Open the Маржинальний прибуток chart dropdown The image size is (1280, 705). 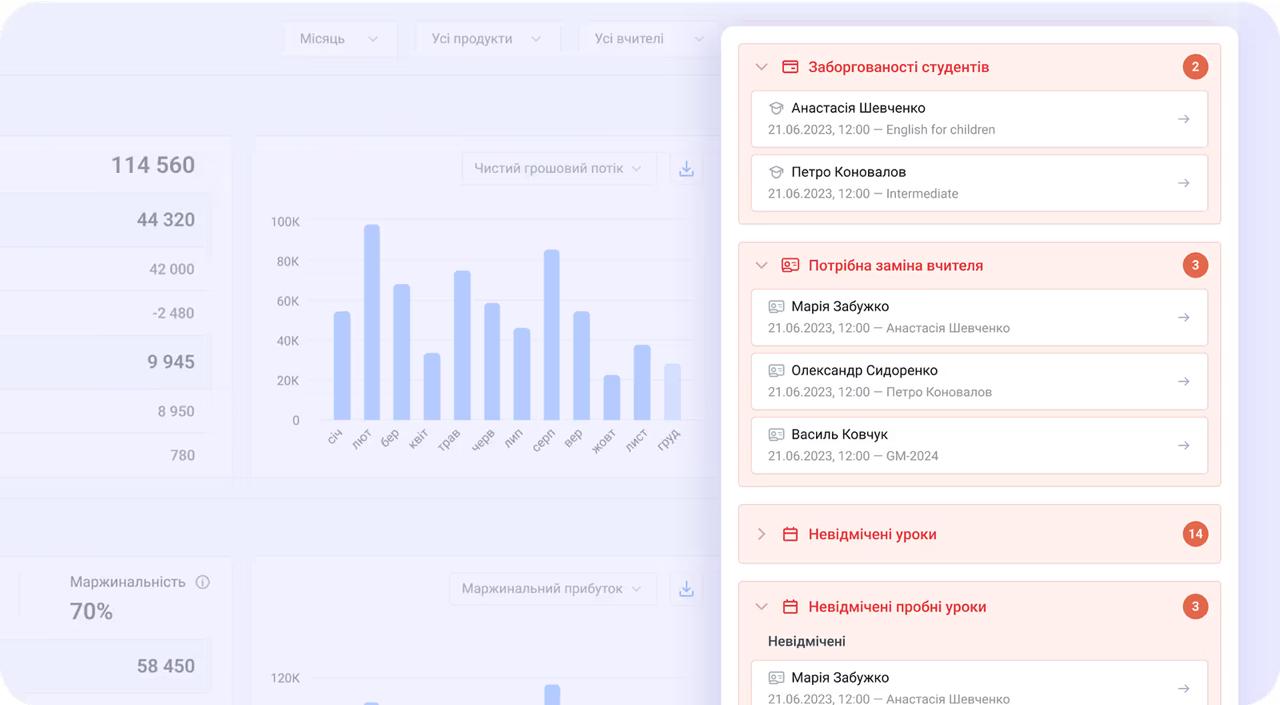point(553,589)
